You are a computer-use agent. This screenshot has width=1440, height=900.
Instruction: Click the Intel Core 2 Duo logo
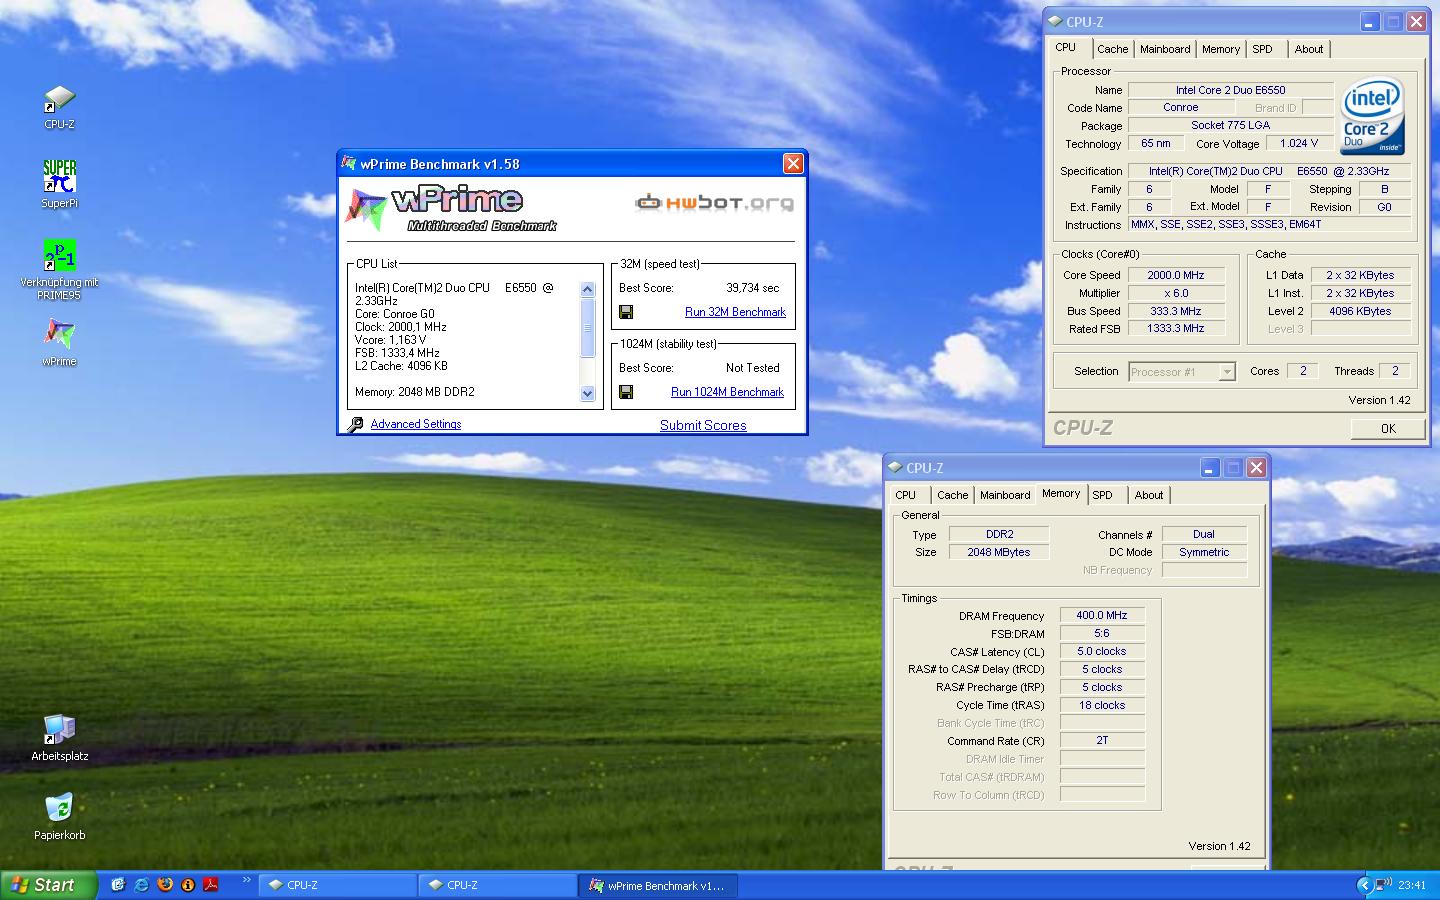point(1372,117)
